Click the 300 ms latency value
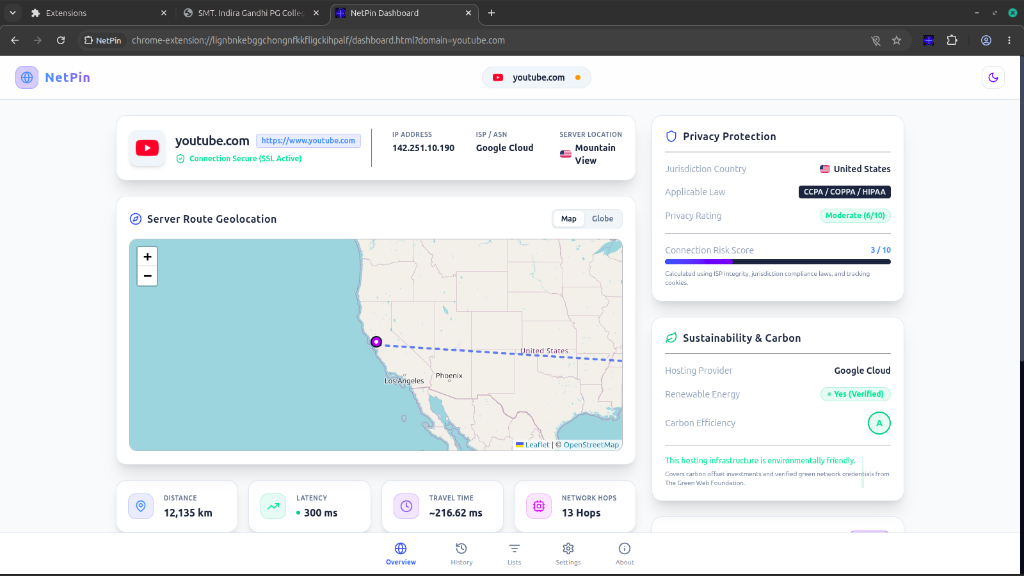The width and height of the screenshot is (1024, 576). point(321,513)
